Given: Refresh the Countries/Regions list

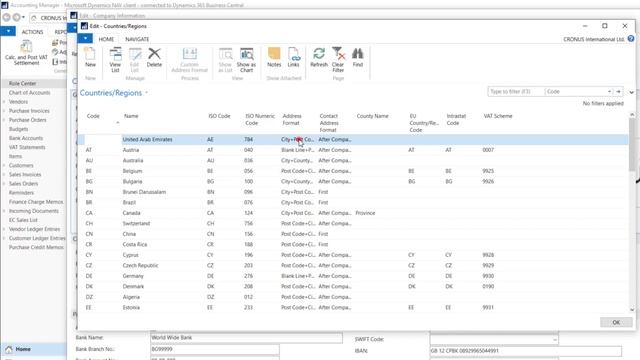Looking at the screenshot, I should 319,57.
